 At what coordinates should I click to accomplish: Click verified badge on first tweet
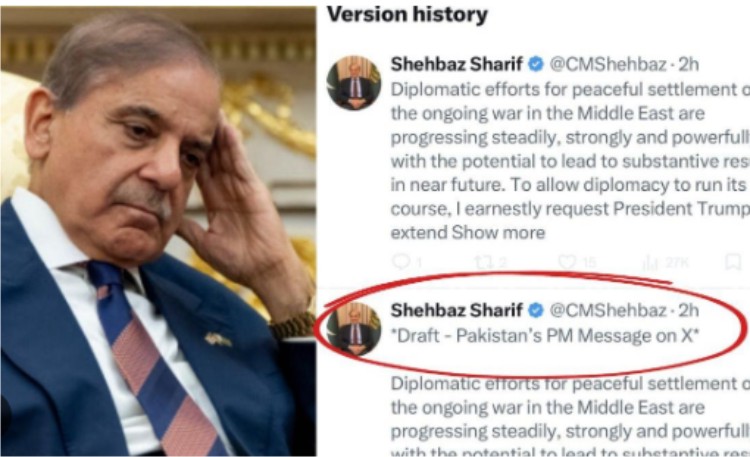536,64
